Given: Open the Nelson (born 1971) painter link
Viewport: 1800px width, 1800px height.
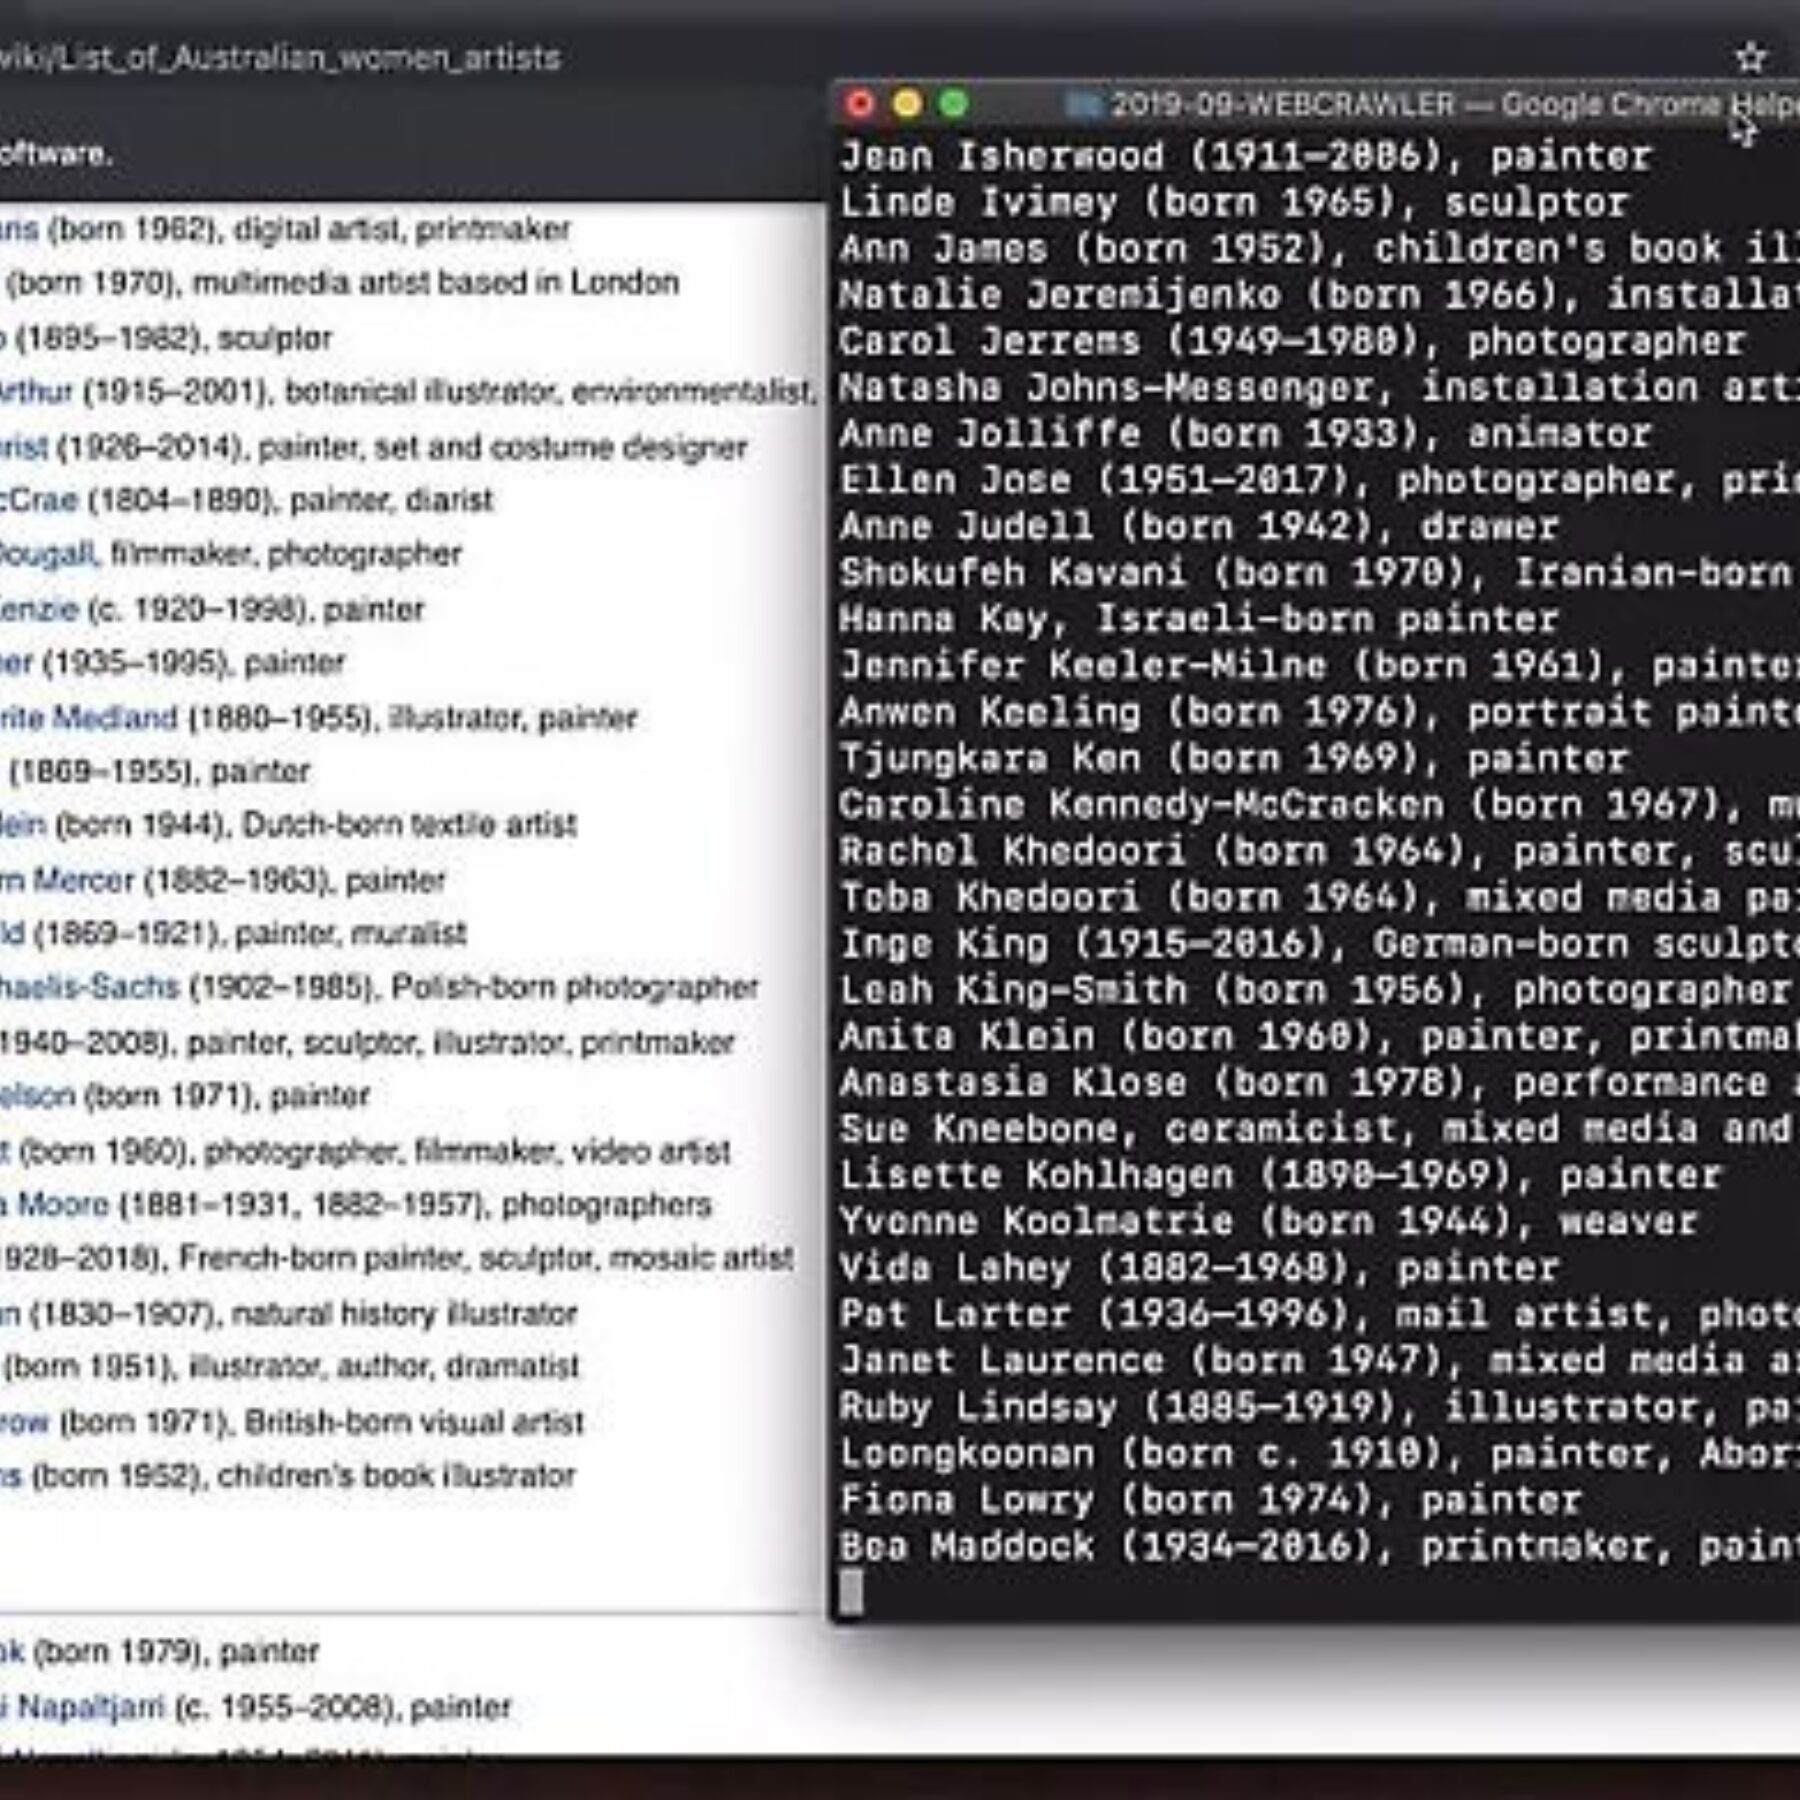Looking at the screenshot, I should click(x=37, y=1095).
